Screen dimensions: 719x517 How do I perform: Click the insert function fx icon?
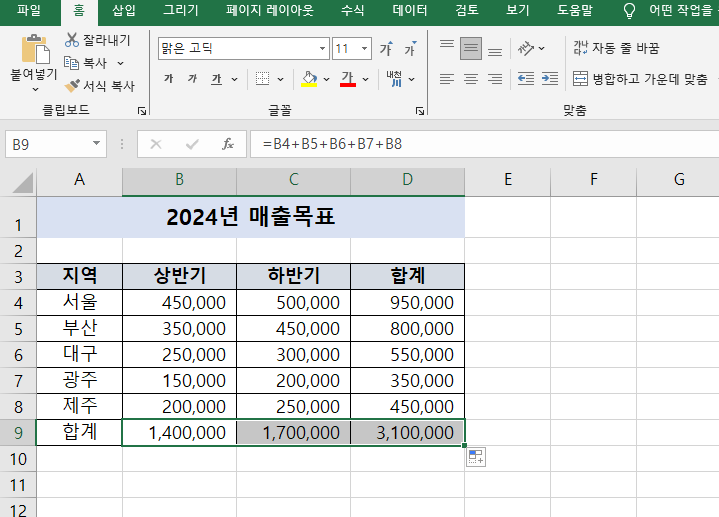(x=228, y=144)
